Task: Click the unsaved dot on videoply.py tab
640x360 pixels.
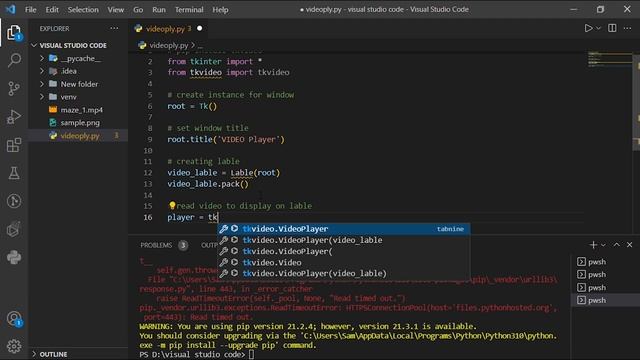Action: (x=200, y=28)
